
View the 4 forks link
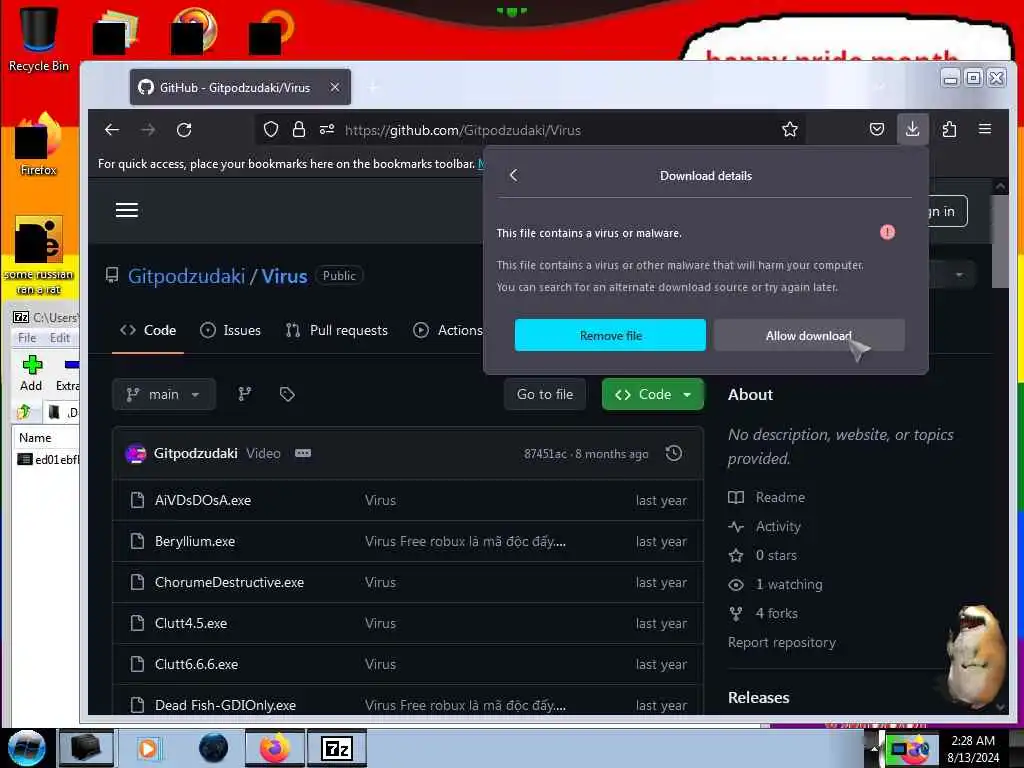(x=776, y=613)
